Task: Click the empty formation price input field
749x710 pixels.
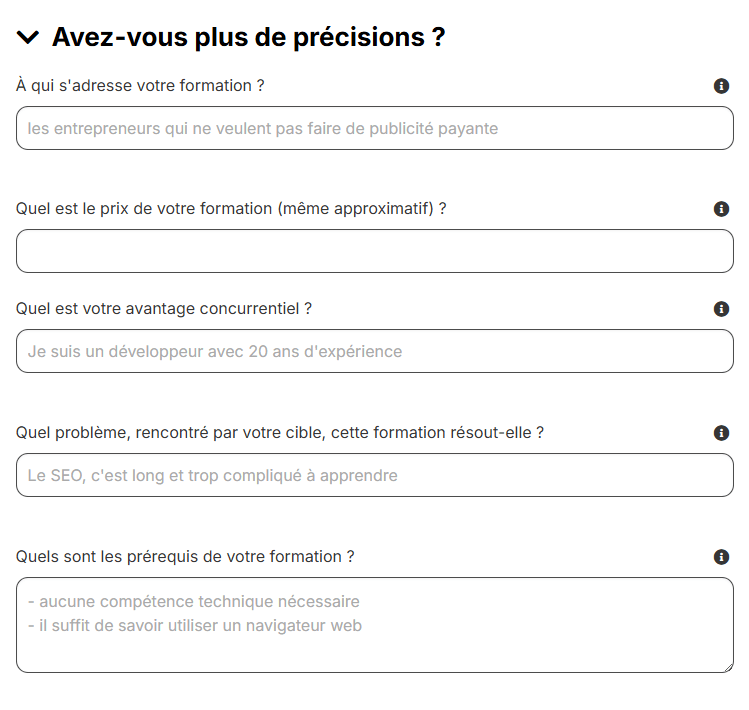Action: pos(374,251)
